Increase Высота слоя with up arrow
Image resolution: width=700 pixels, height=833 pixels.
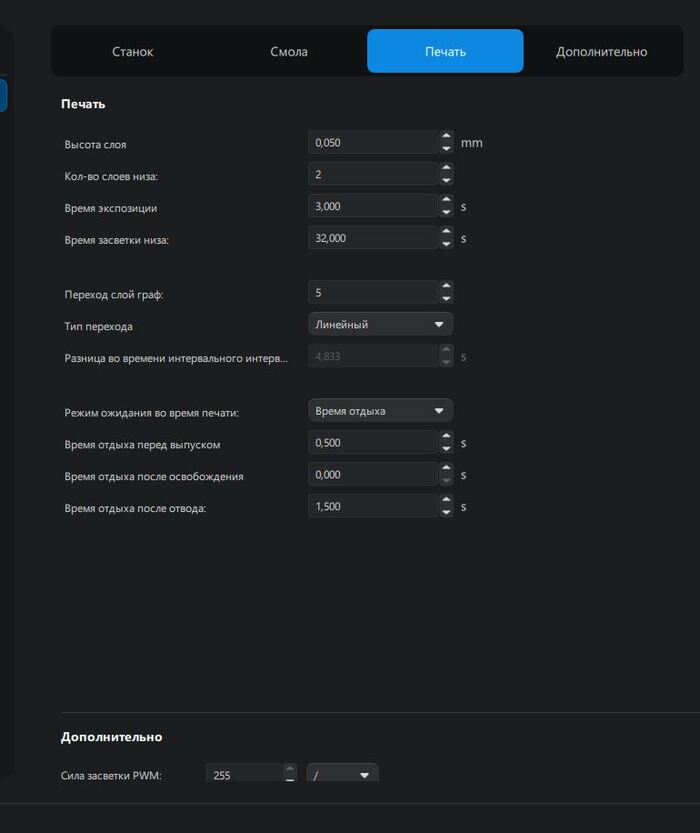(446, 137)
